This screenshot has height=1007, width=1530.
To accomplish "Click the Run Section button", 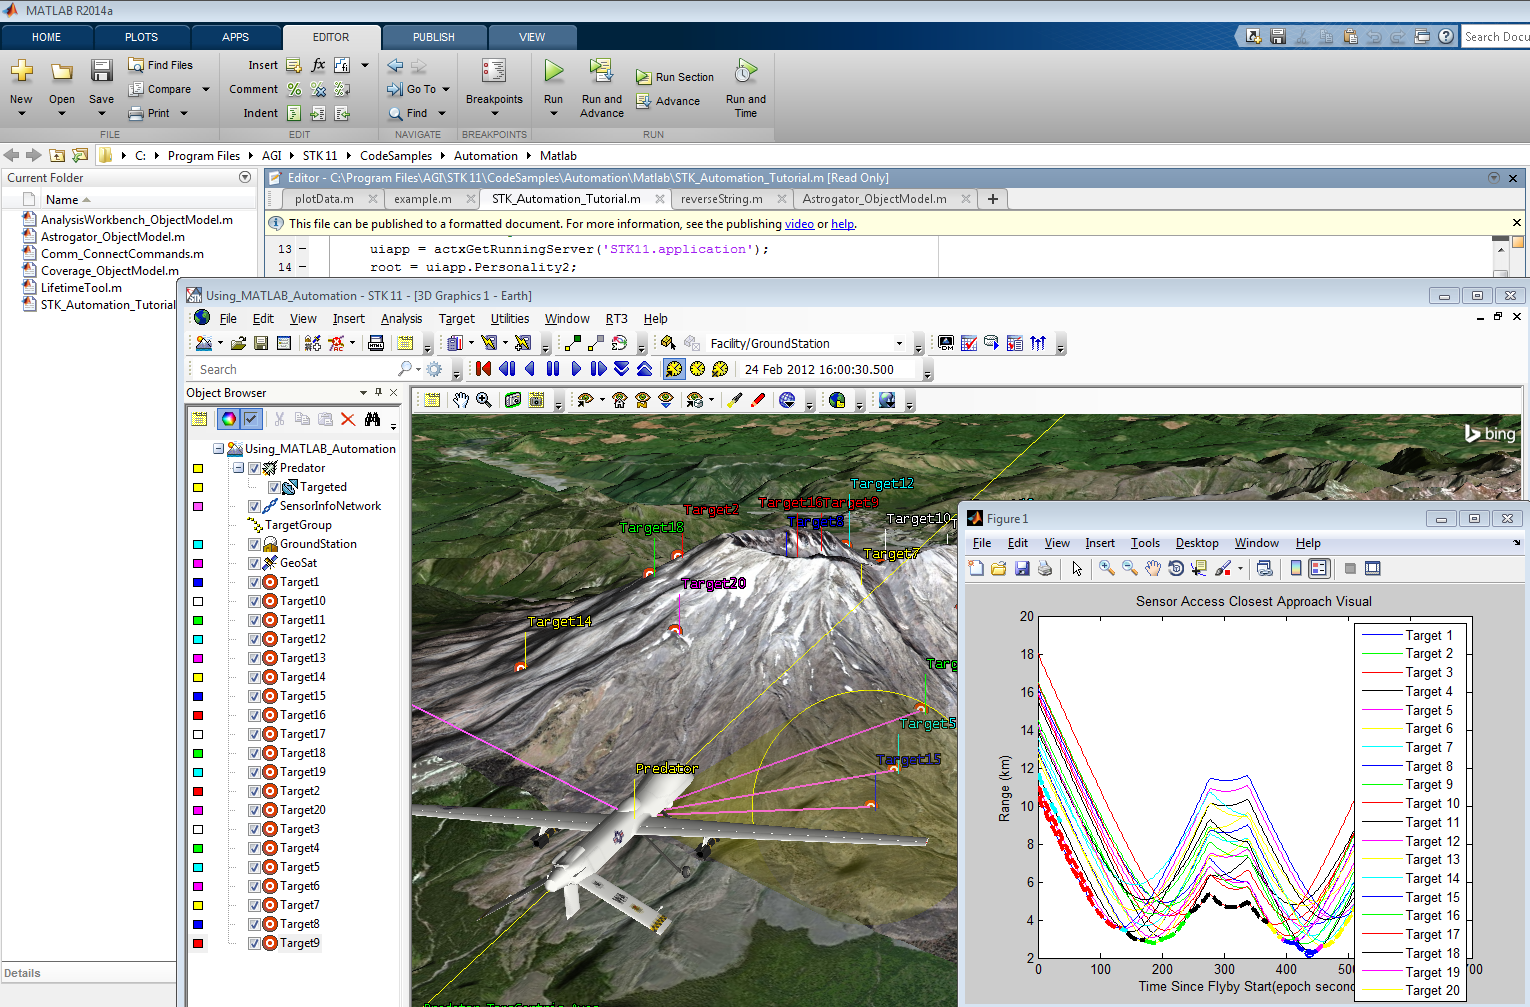I will pyautogui.click(x=675, y=77).
